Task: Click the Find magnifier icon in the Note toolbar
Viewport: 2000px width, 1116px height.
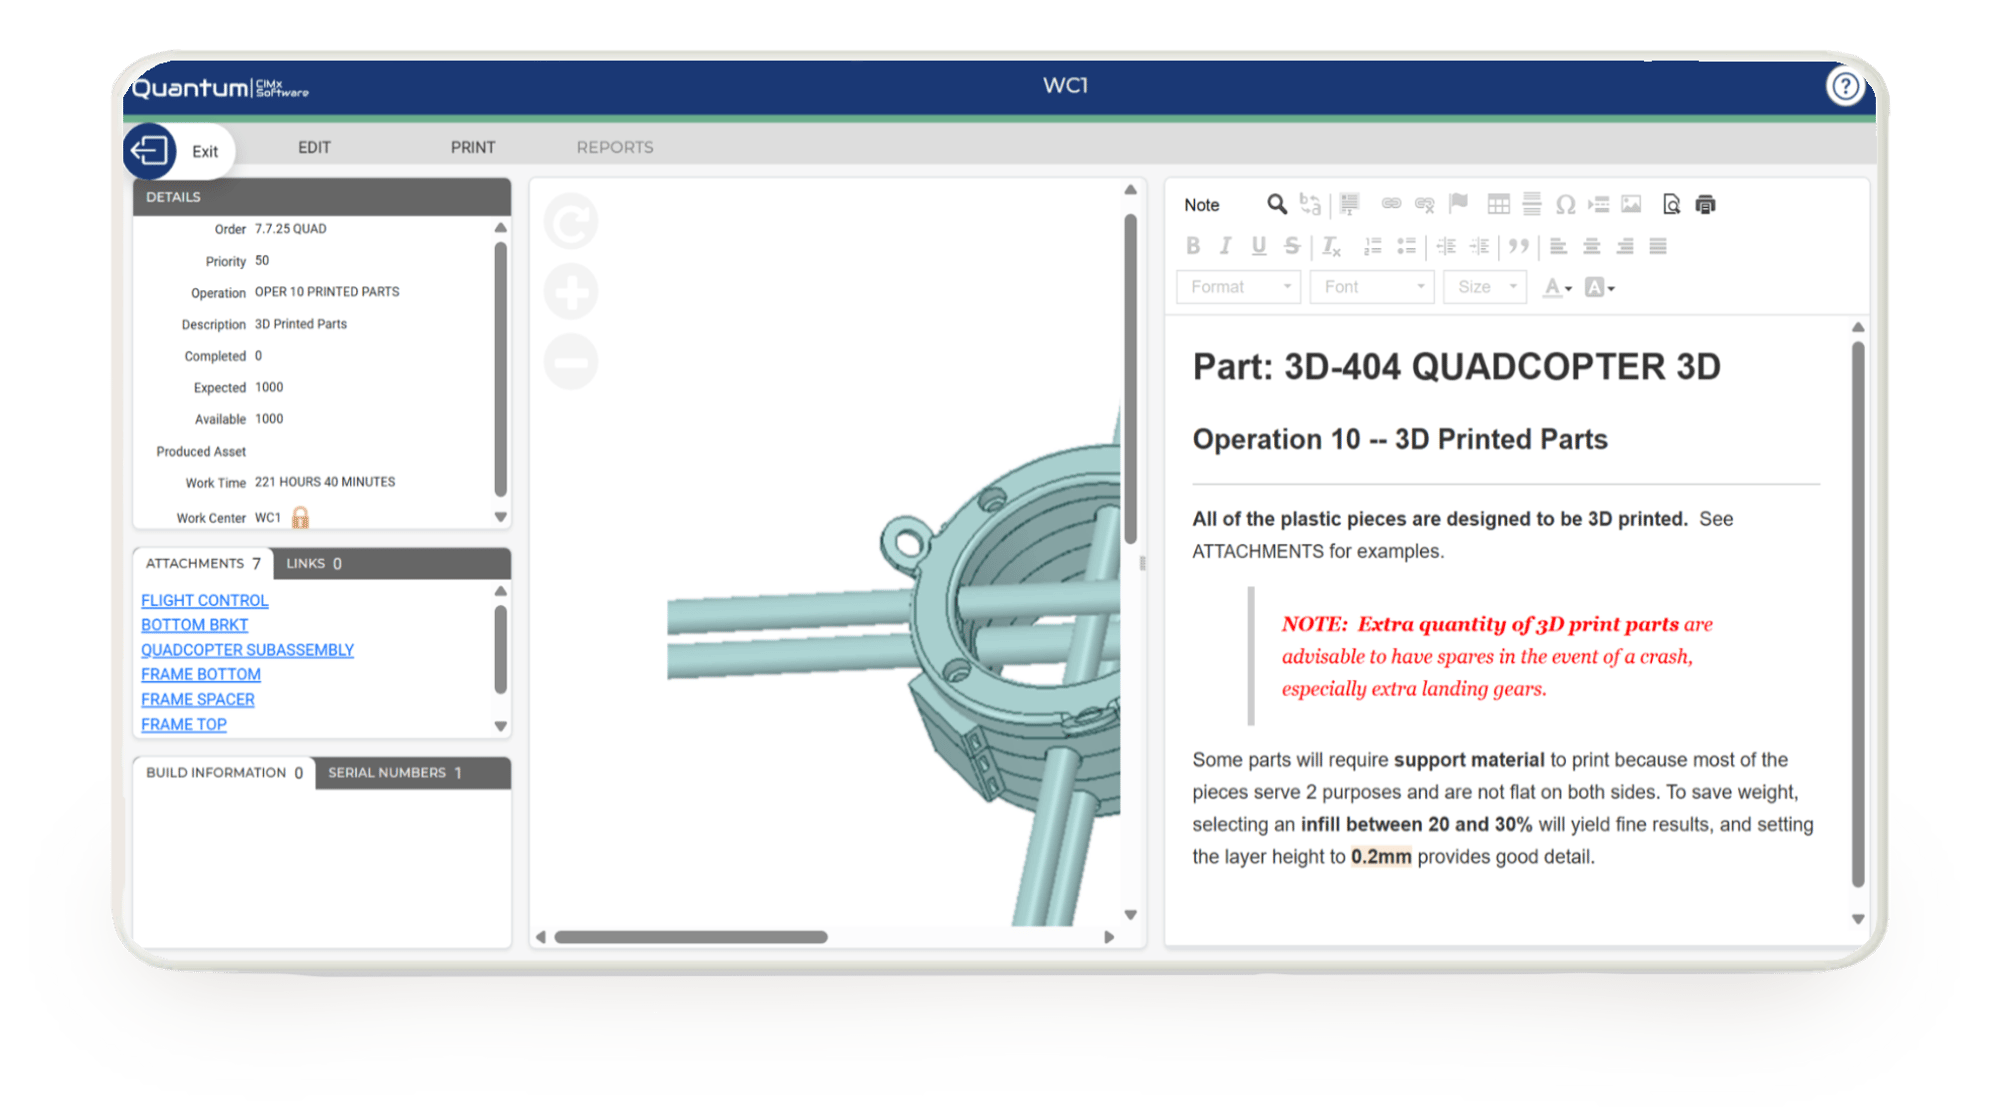Action: click(x=1276, y=204)
